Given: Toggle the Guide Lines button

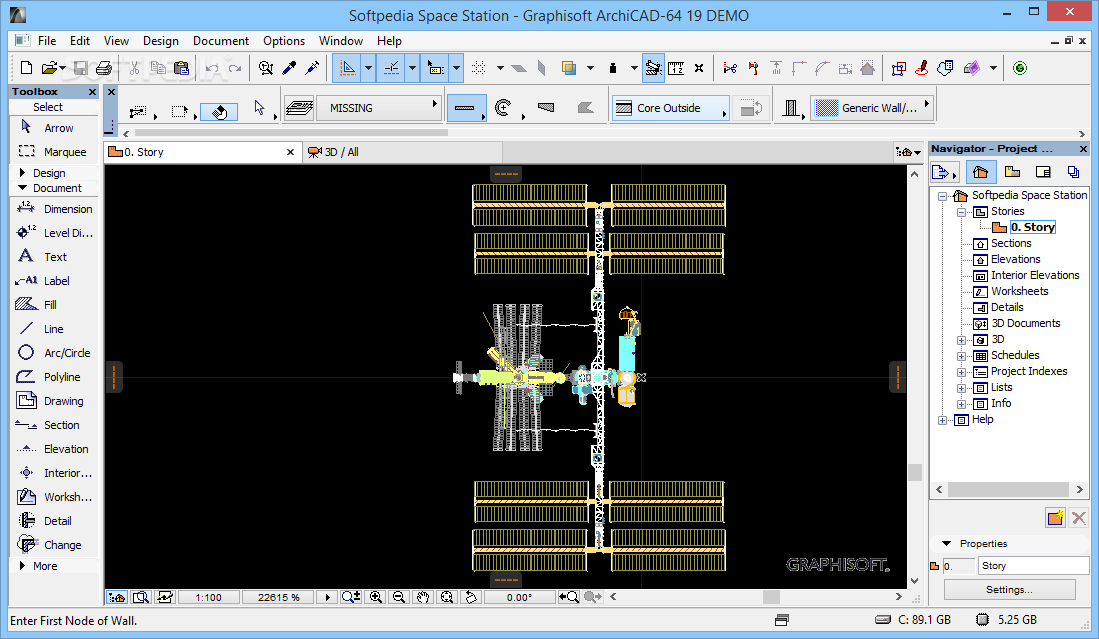Looking at the screenshot, I should tap(348, 68).
